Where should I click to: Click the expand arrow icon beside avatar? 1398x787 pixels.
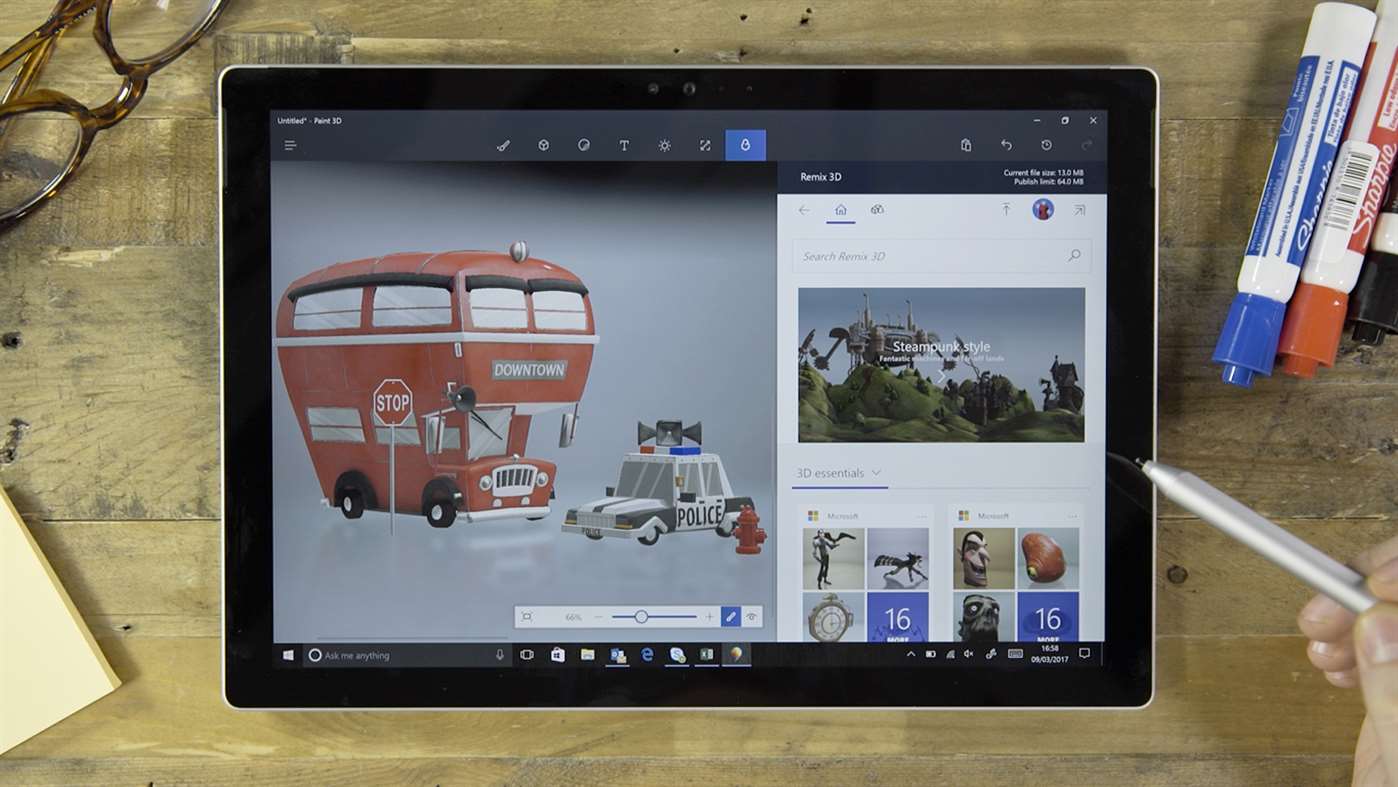[x=1080, y=210]
